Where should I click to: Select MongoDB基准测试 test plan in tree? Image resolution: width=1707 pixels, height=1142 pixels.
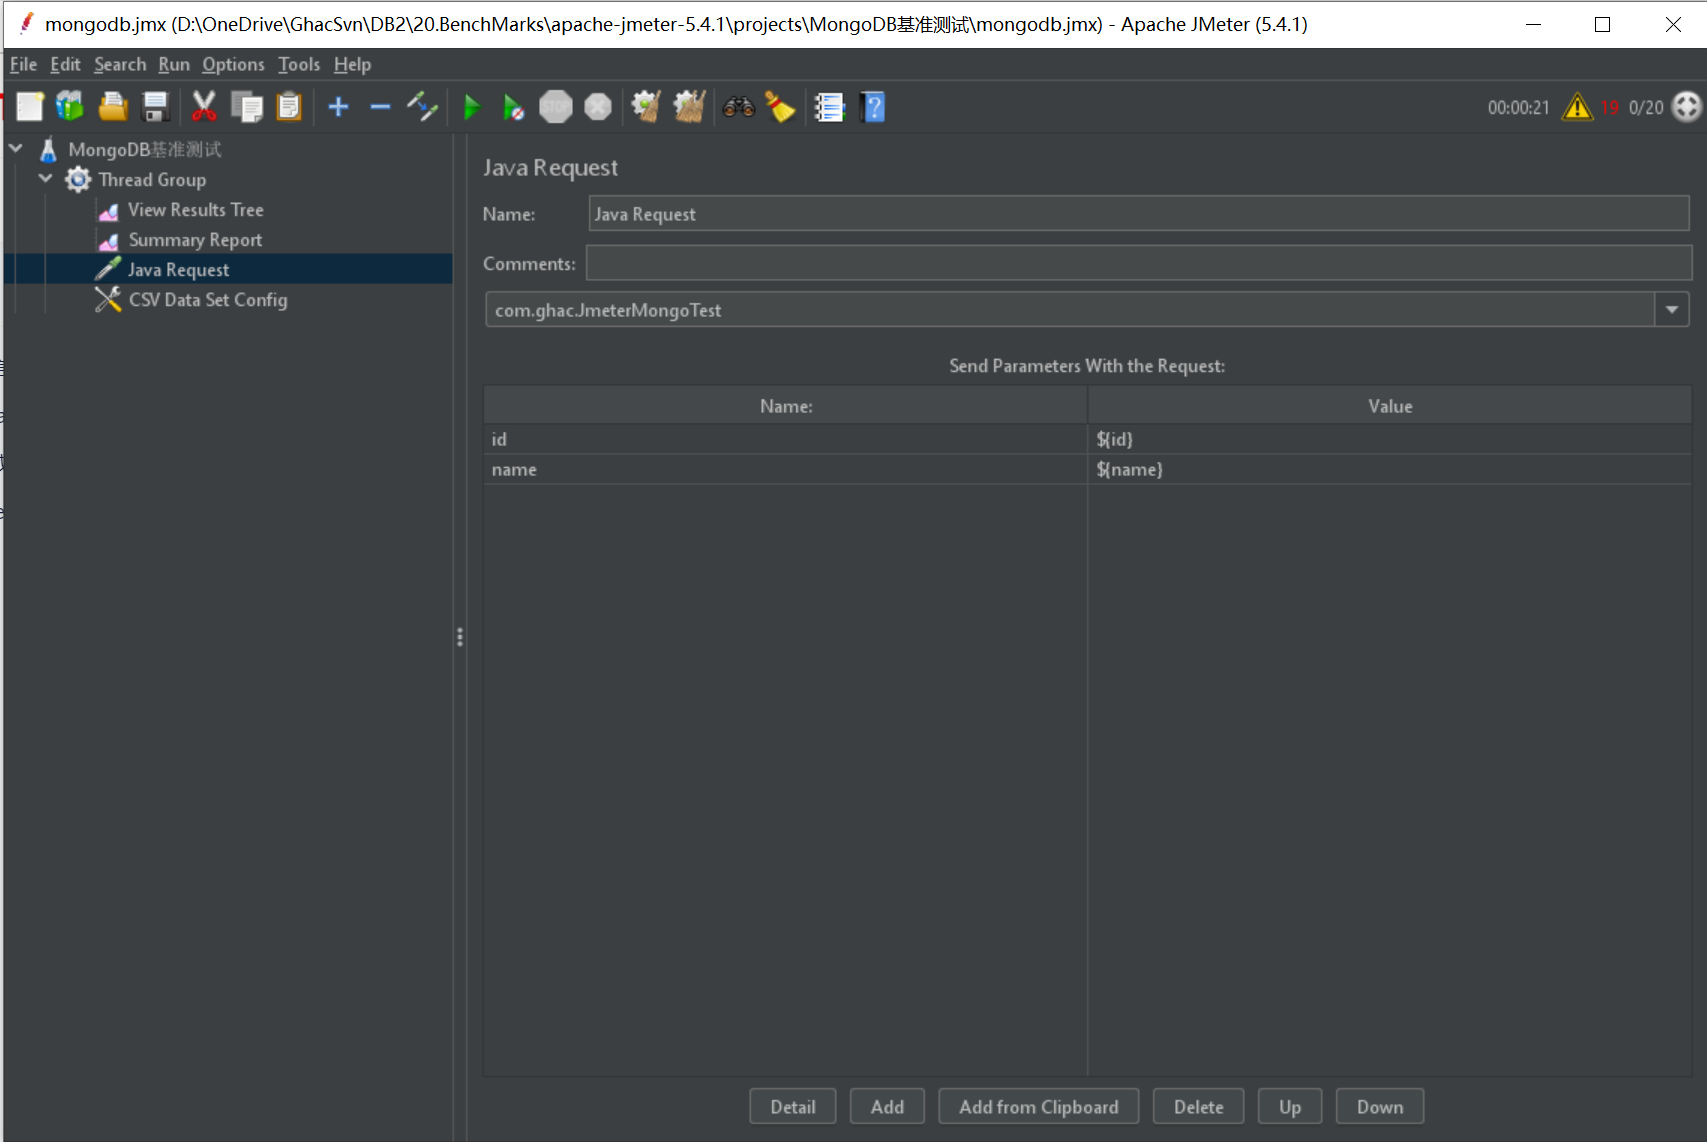pyautogui.click(x=144, y=150)
